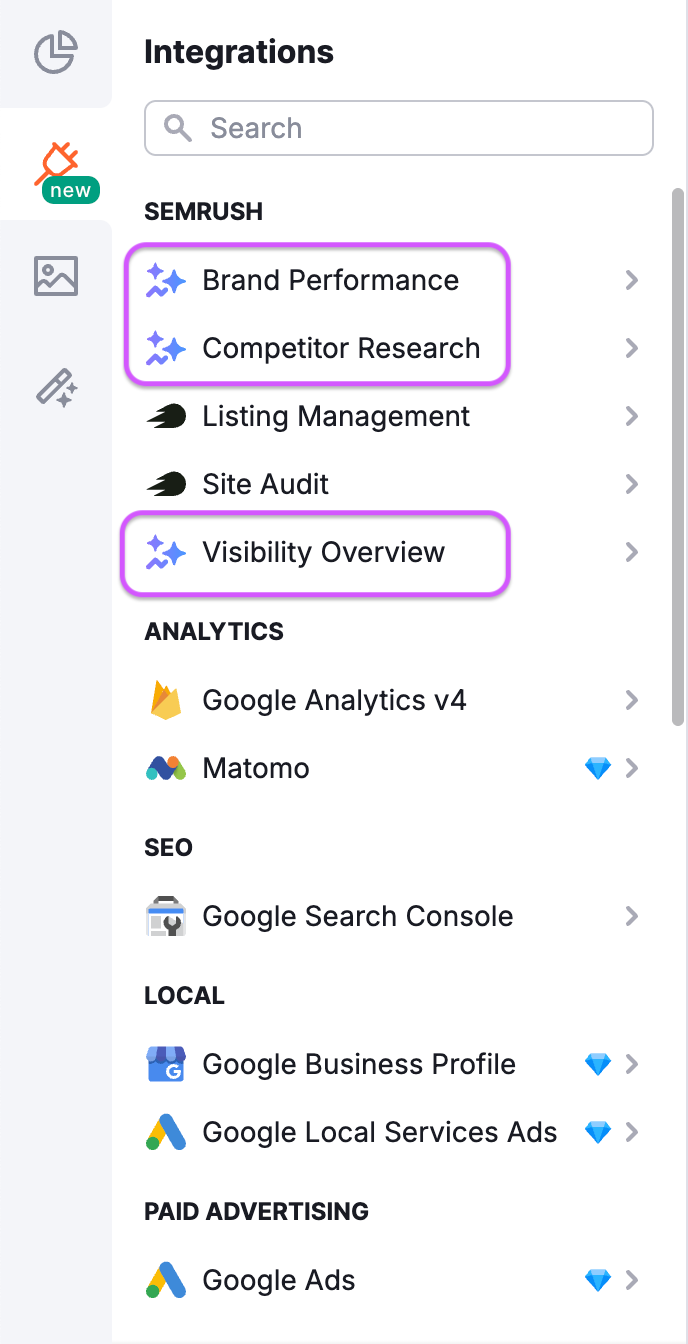The image size is (688, 1344).
Task: Expand the Visibility Overview integration
Action: [631, 552]
